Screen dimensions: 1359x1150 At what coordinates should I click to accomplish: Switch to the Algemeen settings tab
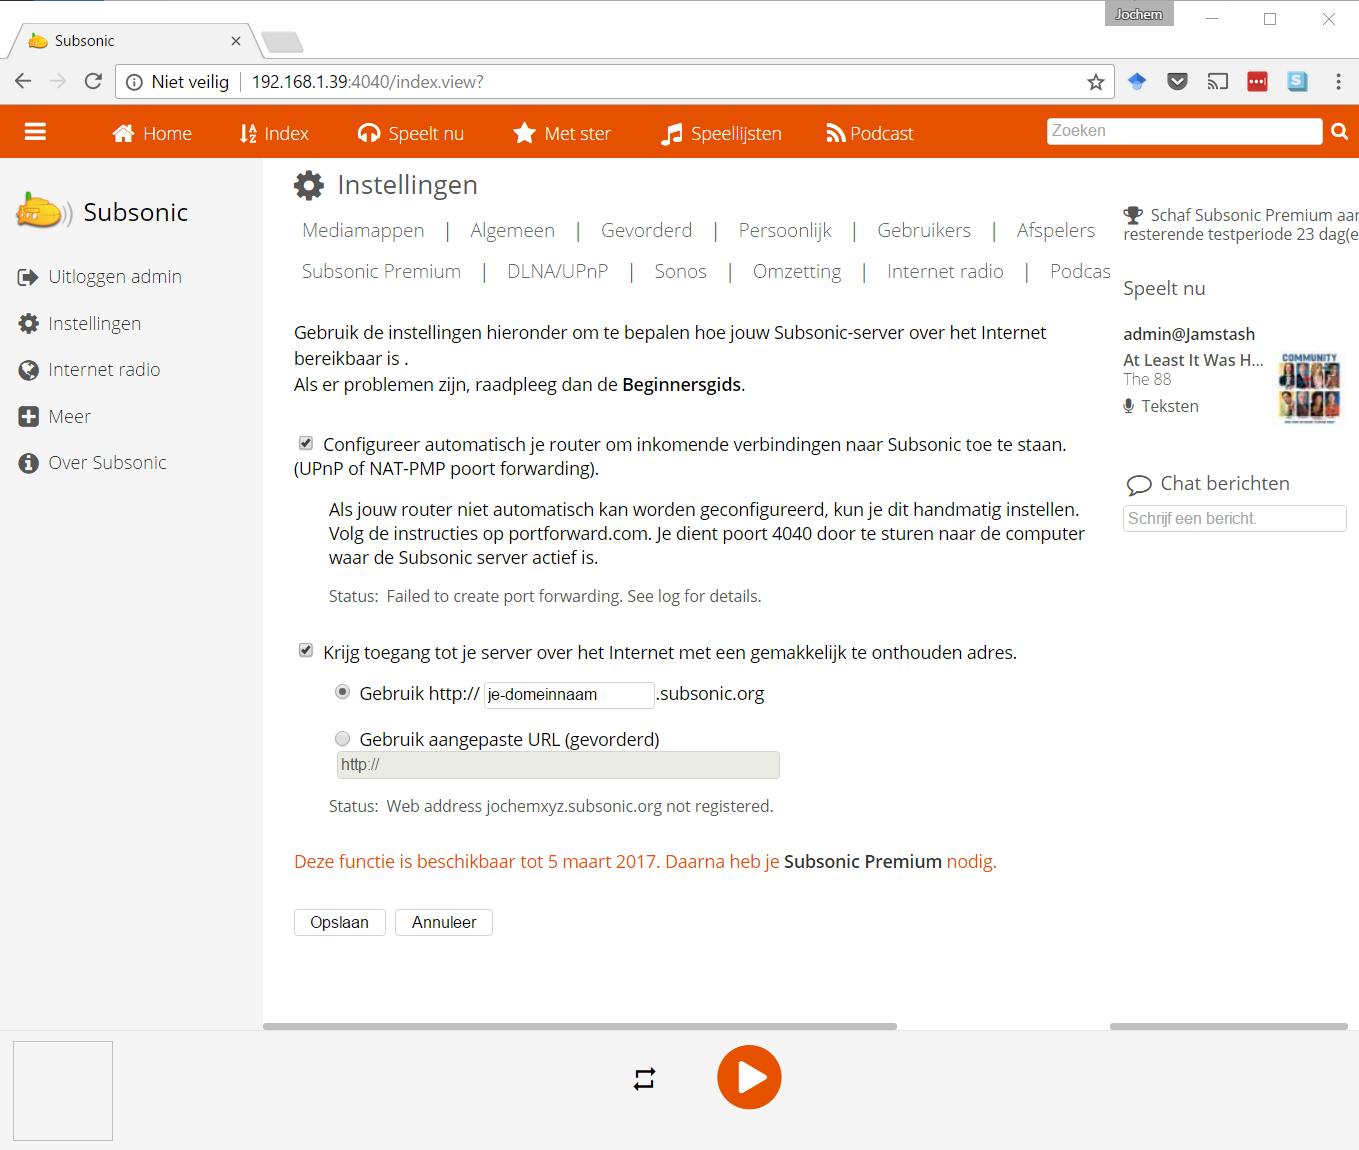click(x=512, y=230)
